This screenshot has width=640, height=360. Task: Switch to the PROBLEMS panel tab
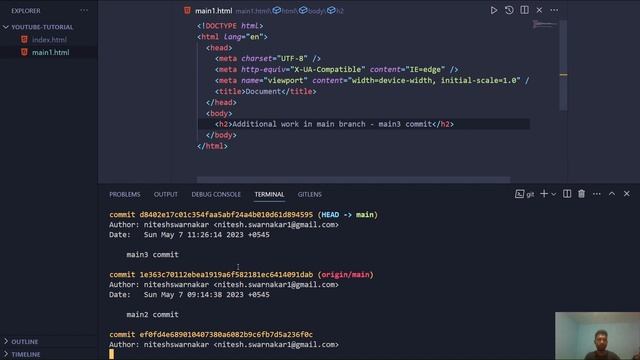click(x=124, y=194)
